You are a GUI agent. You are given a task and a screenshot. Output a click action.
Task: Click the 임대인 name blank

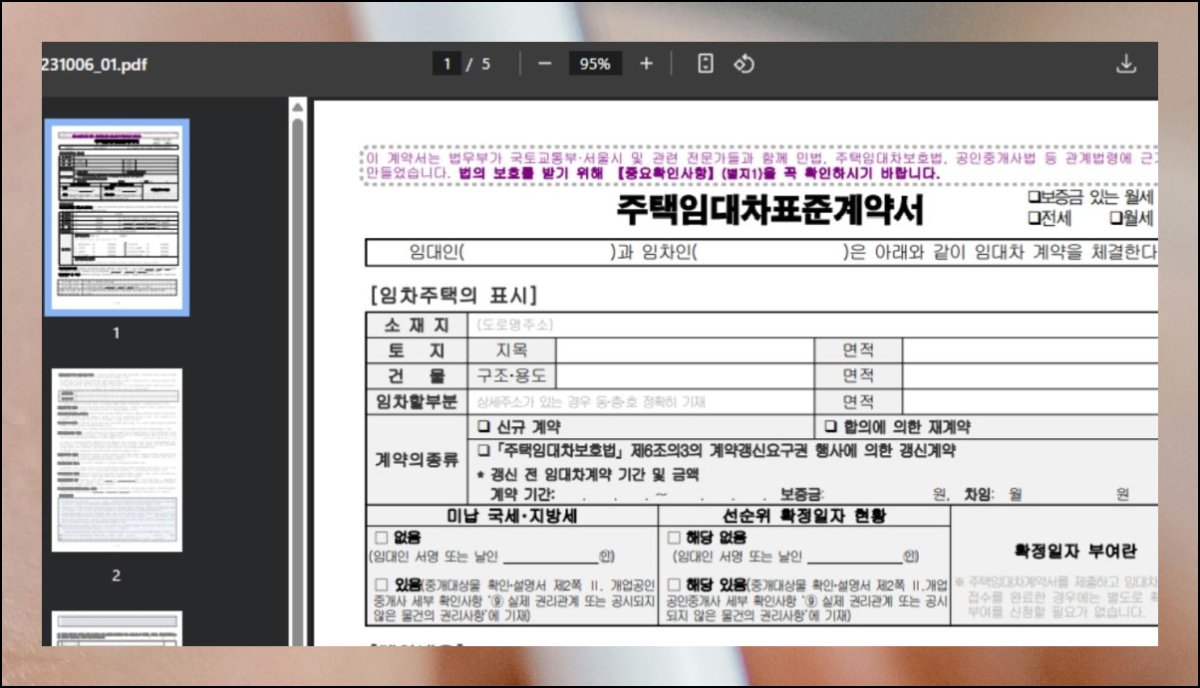tap(536, 252)
